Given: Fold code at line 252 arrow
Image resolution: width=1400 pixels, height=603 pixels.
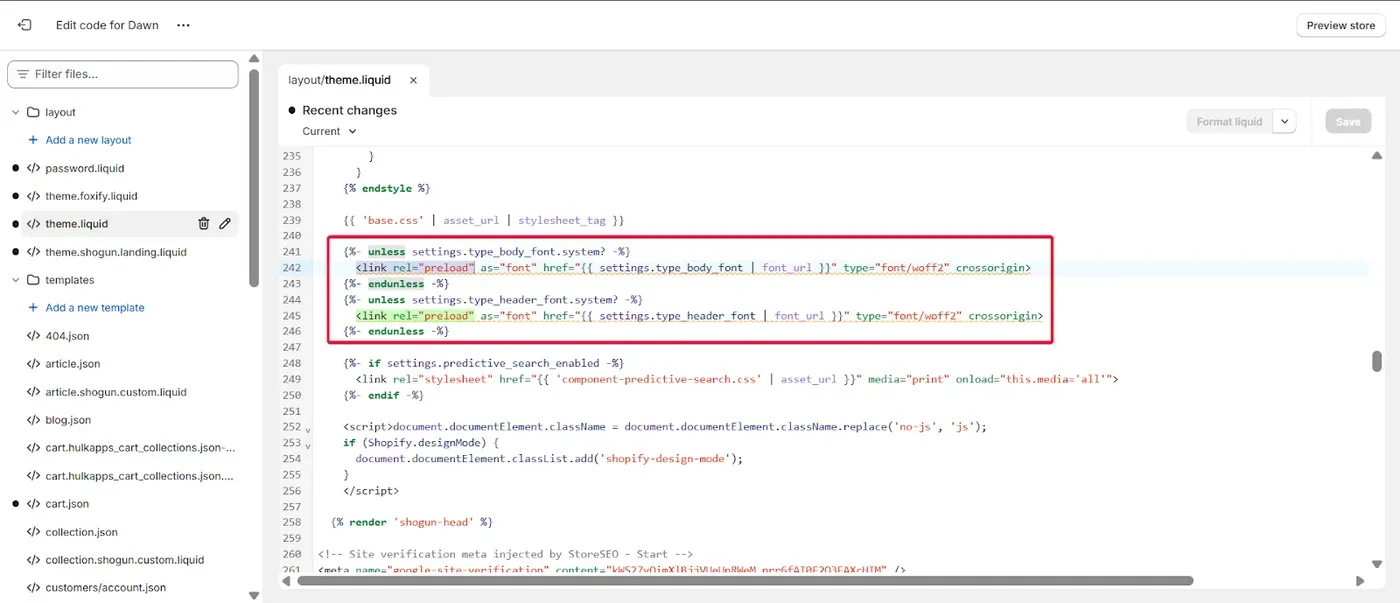Looking at the screenshot, I should tap(307, 430).
